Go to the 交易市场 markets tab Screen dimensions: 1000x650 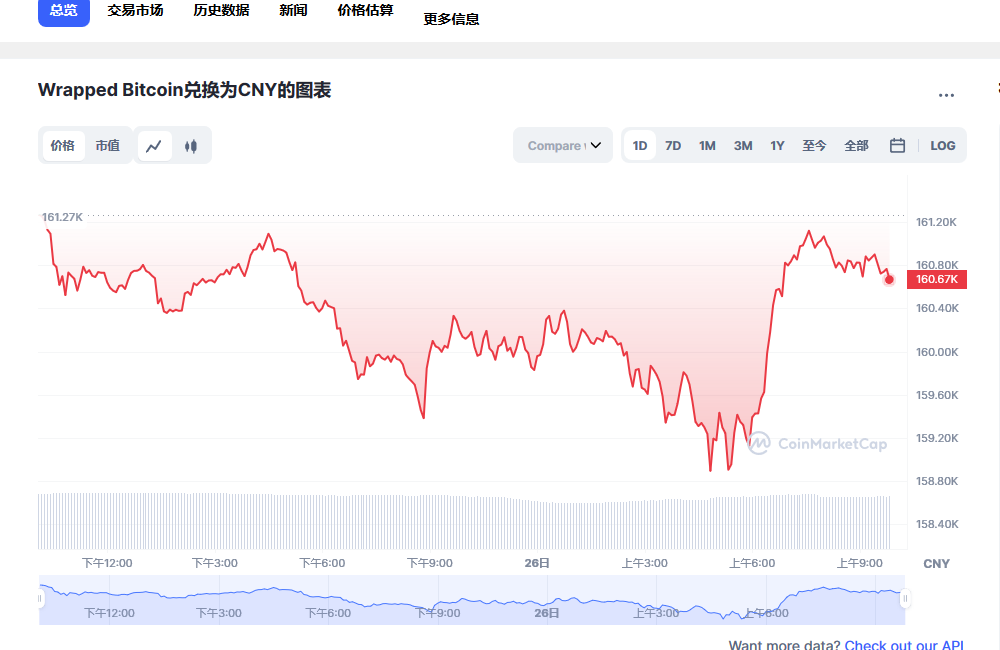pos(135,10)
